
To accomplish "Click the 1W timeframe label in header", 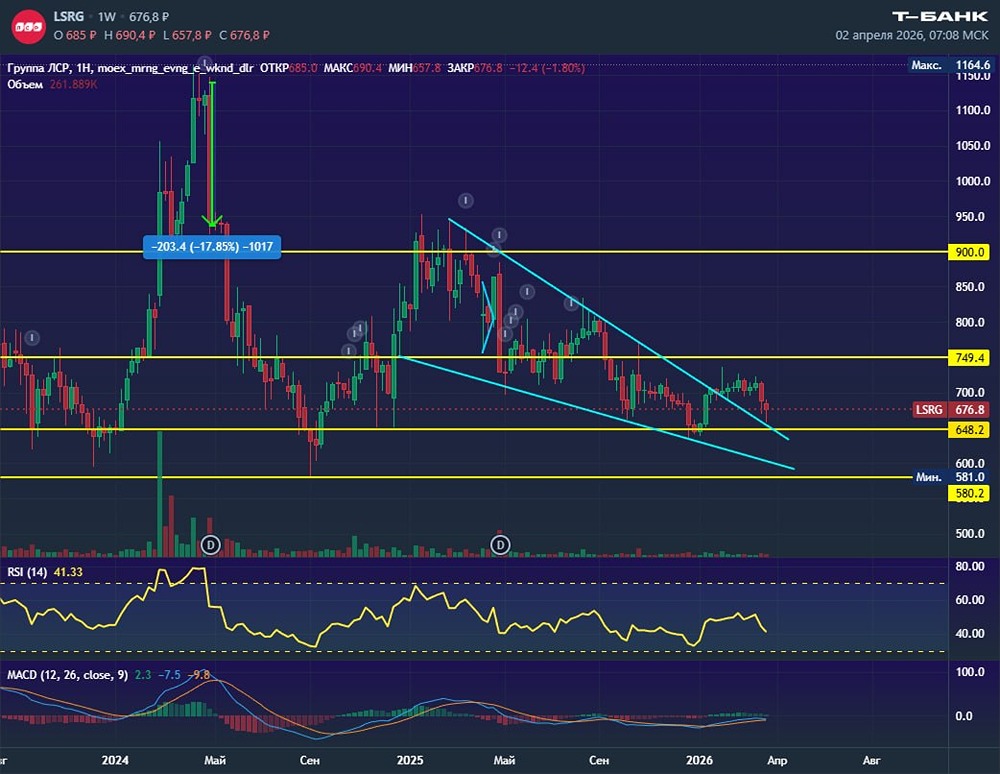I will pyautogui.click(x=107, y=17).
